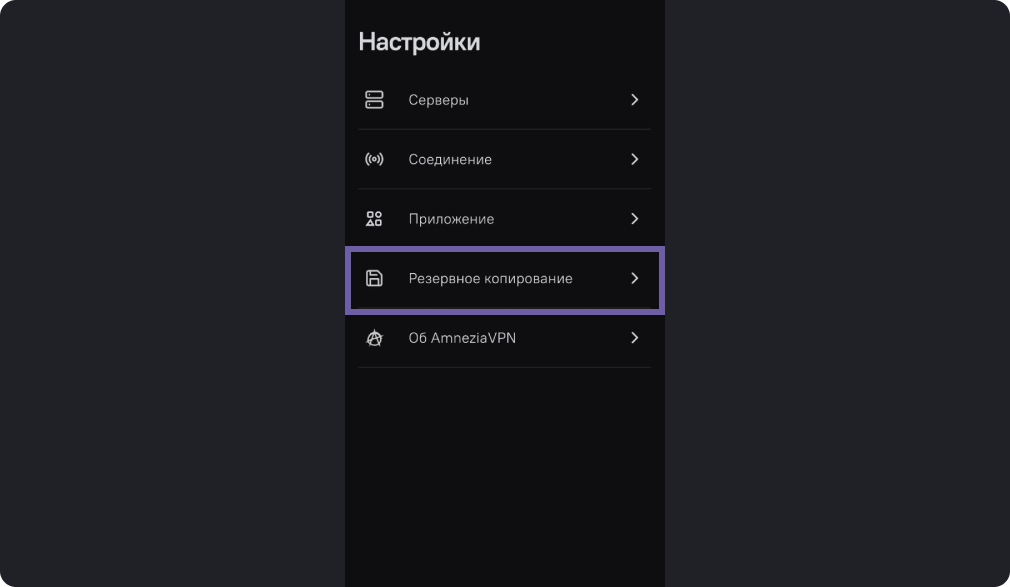
Task: Select the Приложение menu label
Action: (x=451, y=219)
